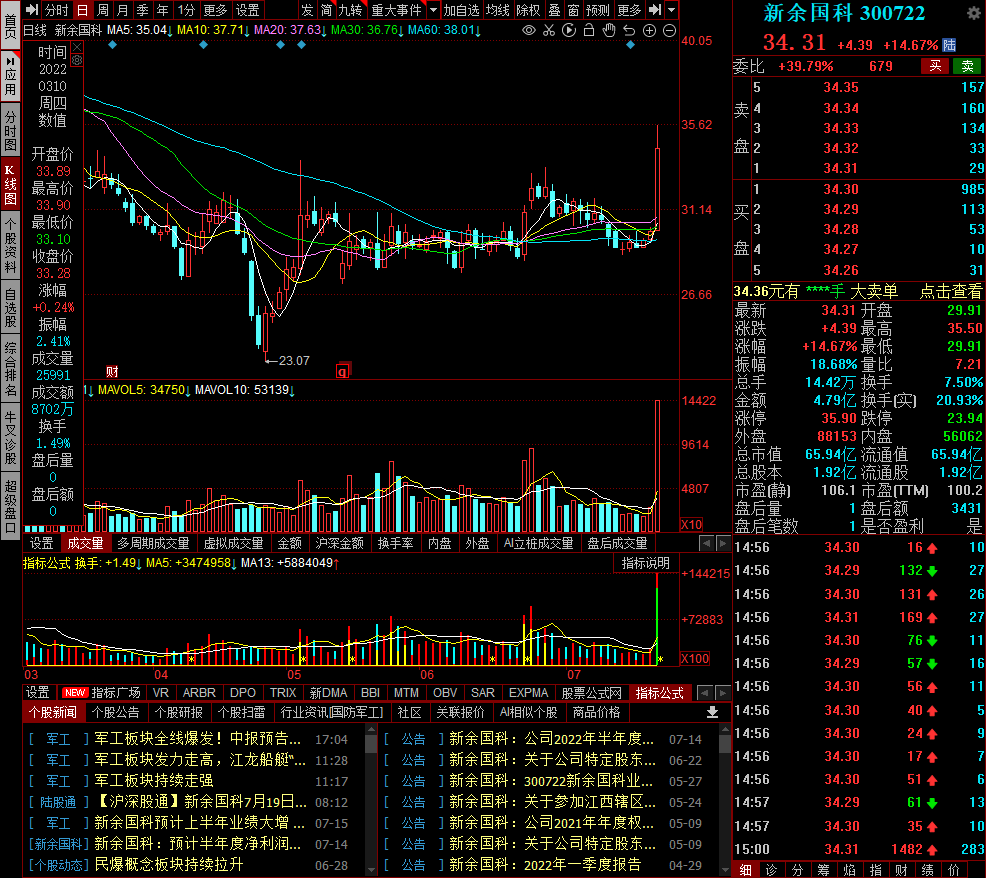Viewport: 986px width, 878px height.
Task: Open the settings gear beside stock title
Action: 973,13
